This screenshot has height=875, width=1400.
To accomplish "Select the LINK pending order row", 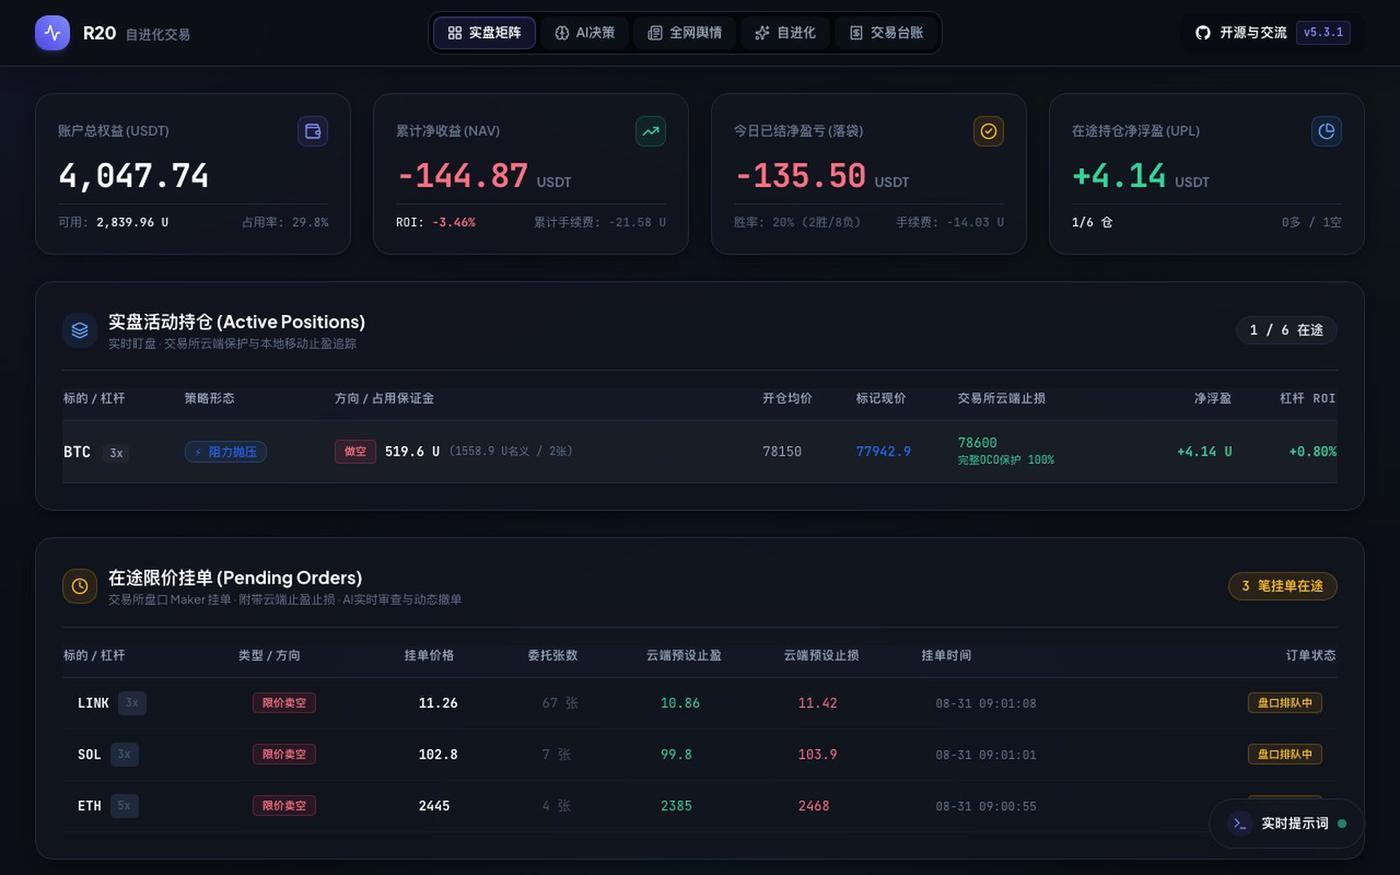I will point(700,703).
